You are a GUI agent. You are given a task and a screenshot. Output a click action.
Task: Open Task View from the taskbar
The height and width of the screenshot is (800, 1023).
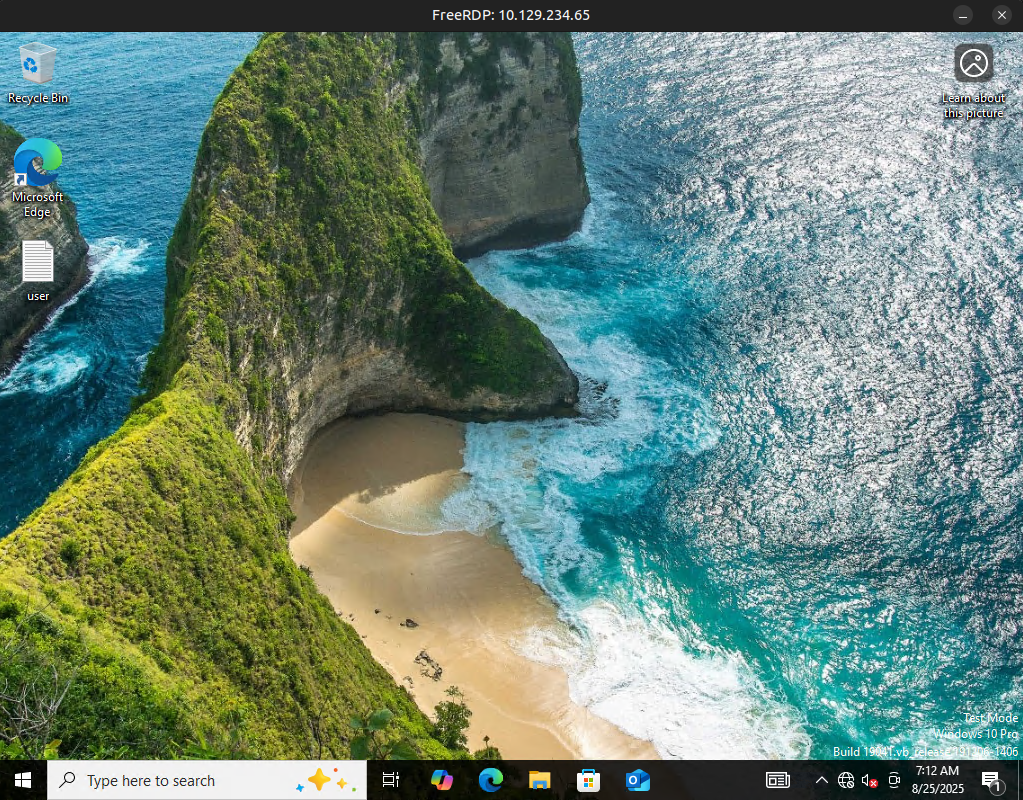(x=391, y=780)
